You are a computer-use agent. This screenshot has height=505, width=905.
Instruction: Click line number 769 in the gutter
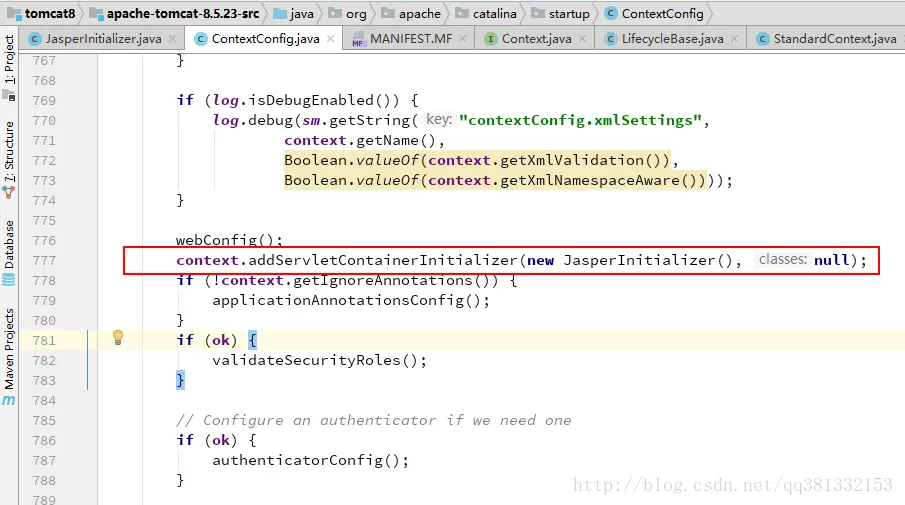coord(44,100)
